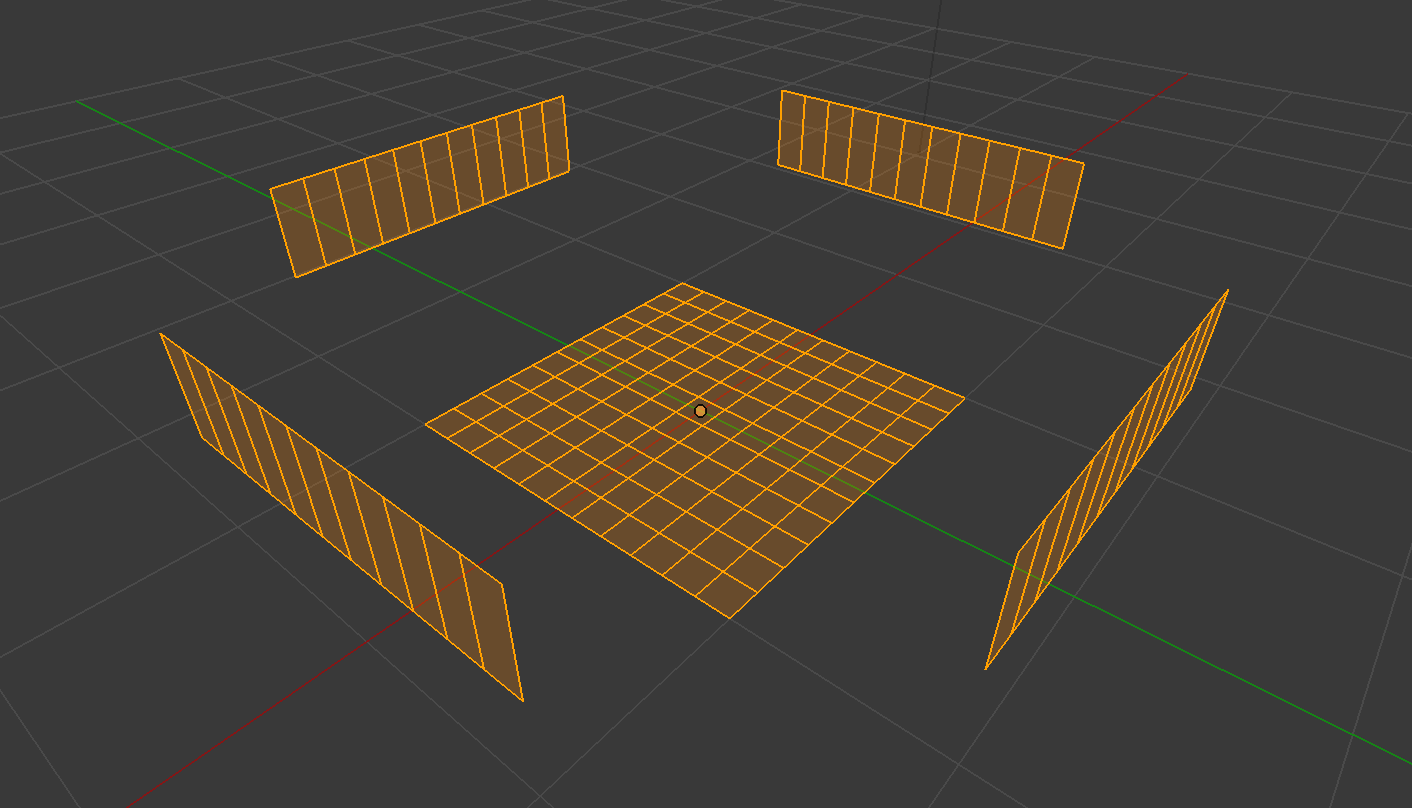Click the top corner of front-right wall
The width and height of the screenshot is (1412, 808).
(x=1227, y=291)
